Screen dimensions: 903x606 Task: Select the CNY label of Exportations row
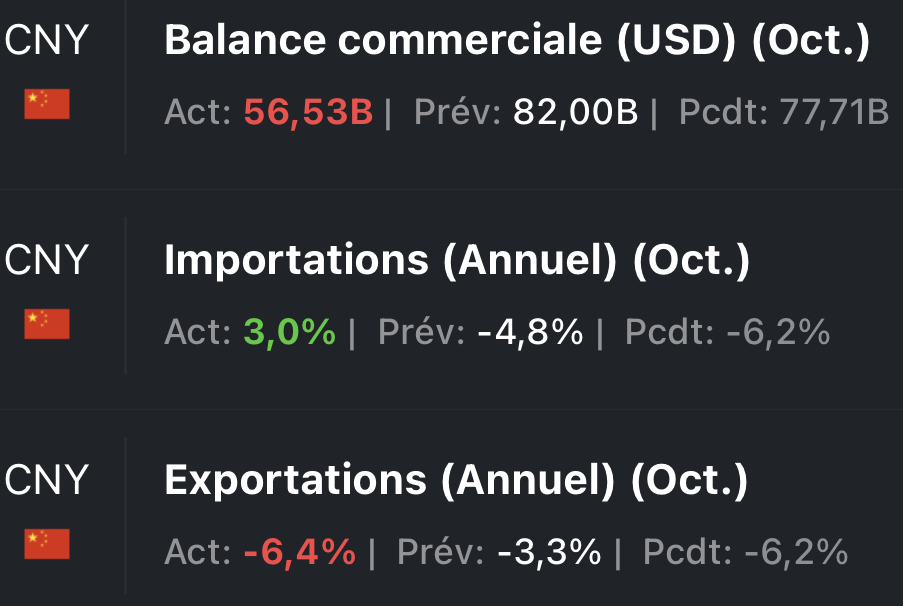[x=47, y=481]
